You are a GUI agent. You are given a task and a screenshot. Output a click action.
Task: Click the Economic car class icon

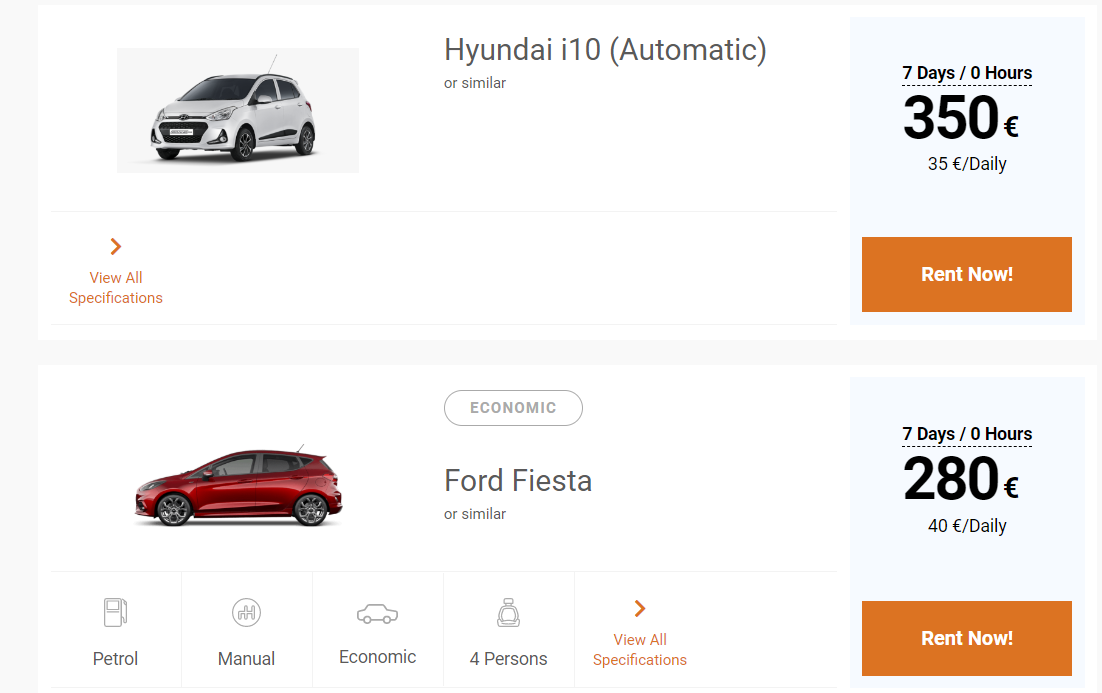(377, 614)
